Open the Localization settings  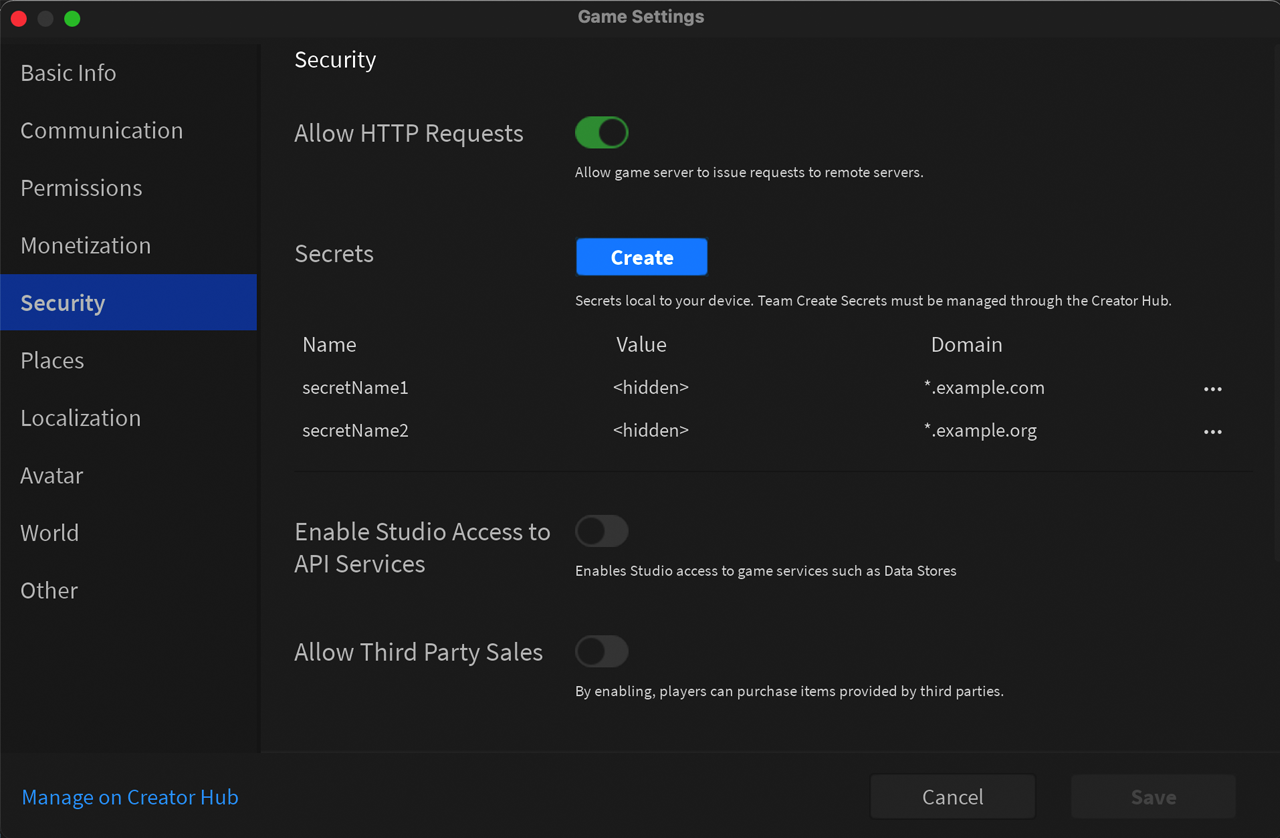[80, 418]
